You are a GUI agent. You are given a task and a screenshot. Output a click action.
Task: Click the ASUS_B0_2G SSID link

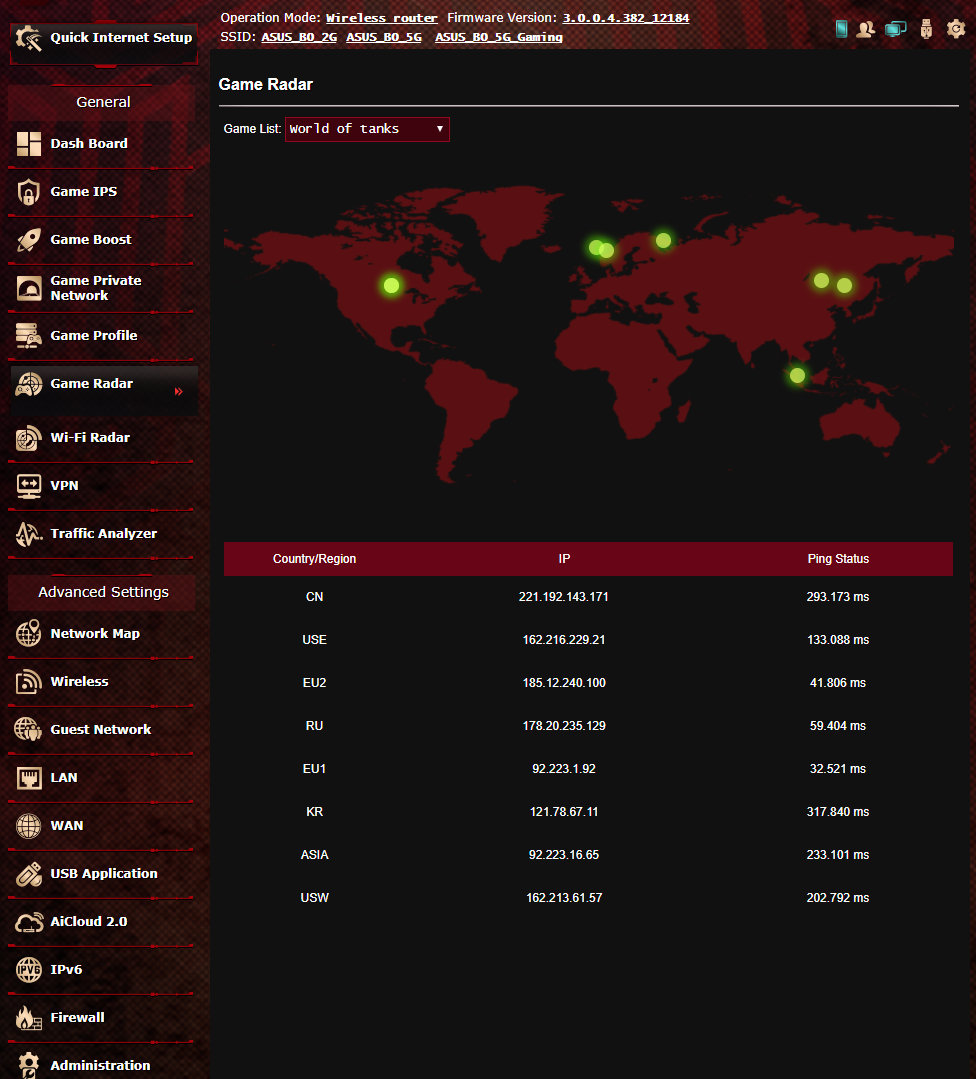click(x=299, y=37)
